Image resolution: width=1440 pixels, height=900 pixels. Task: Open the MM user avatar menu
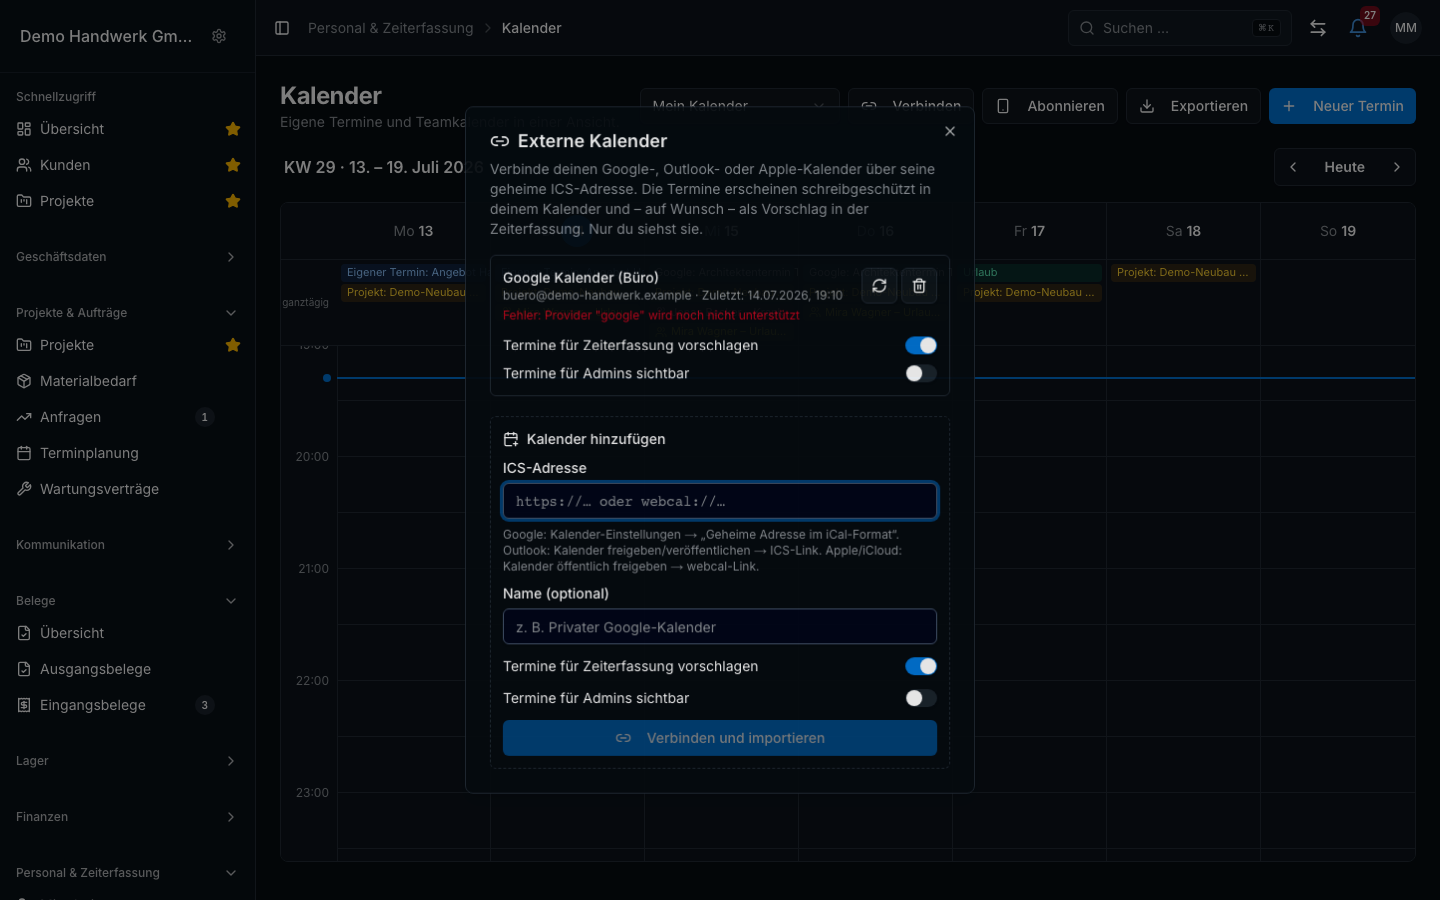(1405, 28)
